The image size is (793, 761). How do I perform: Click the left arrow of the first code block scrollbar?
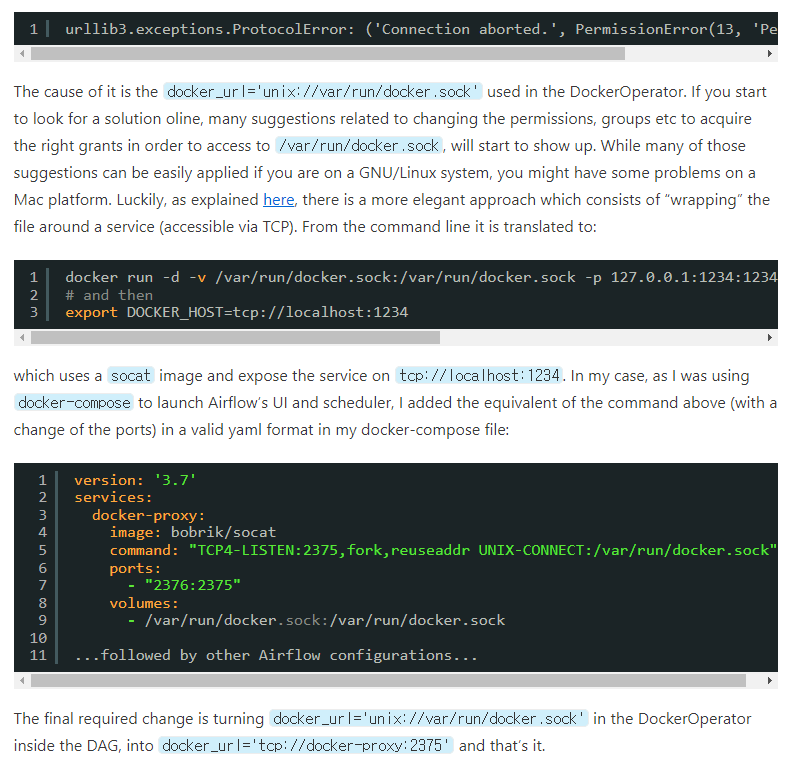(22, 53)
